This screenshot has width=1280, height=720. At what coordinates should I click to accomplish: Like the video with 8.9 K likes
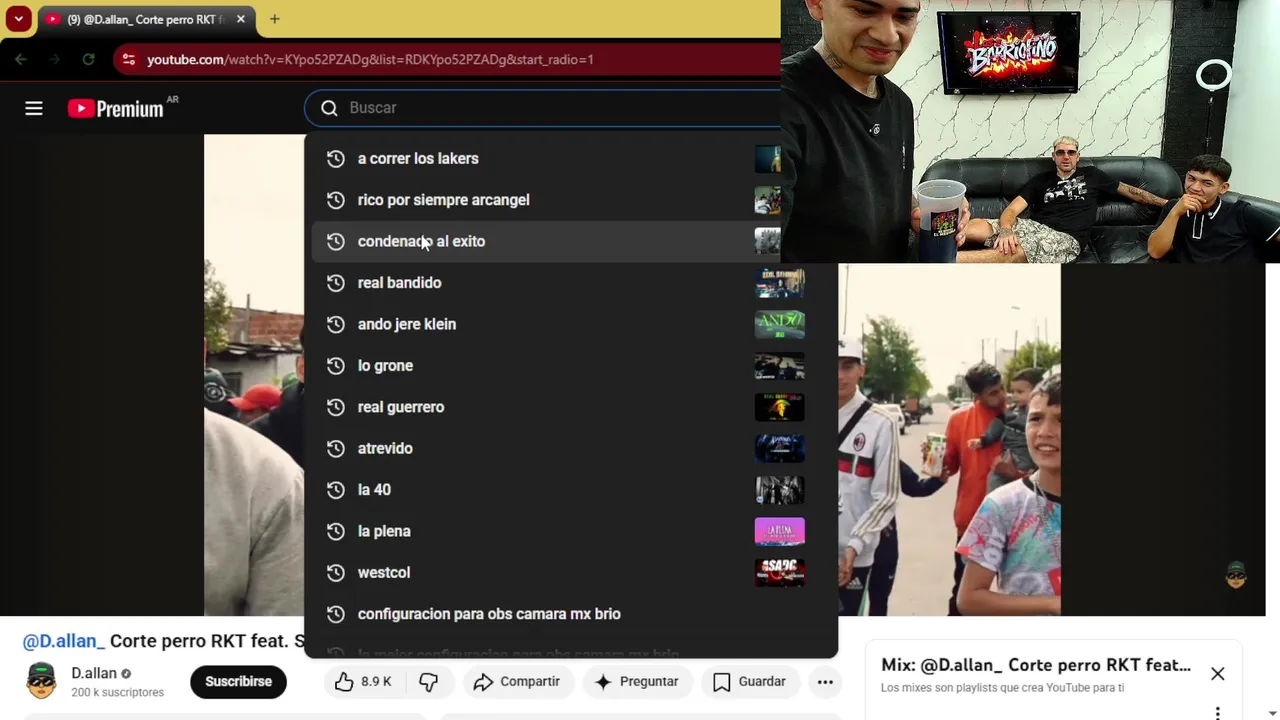363,682
